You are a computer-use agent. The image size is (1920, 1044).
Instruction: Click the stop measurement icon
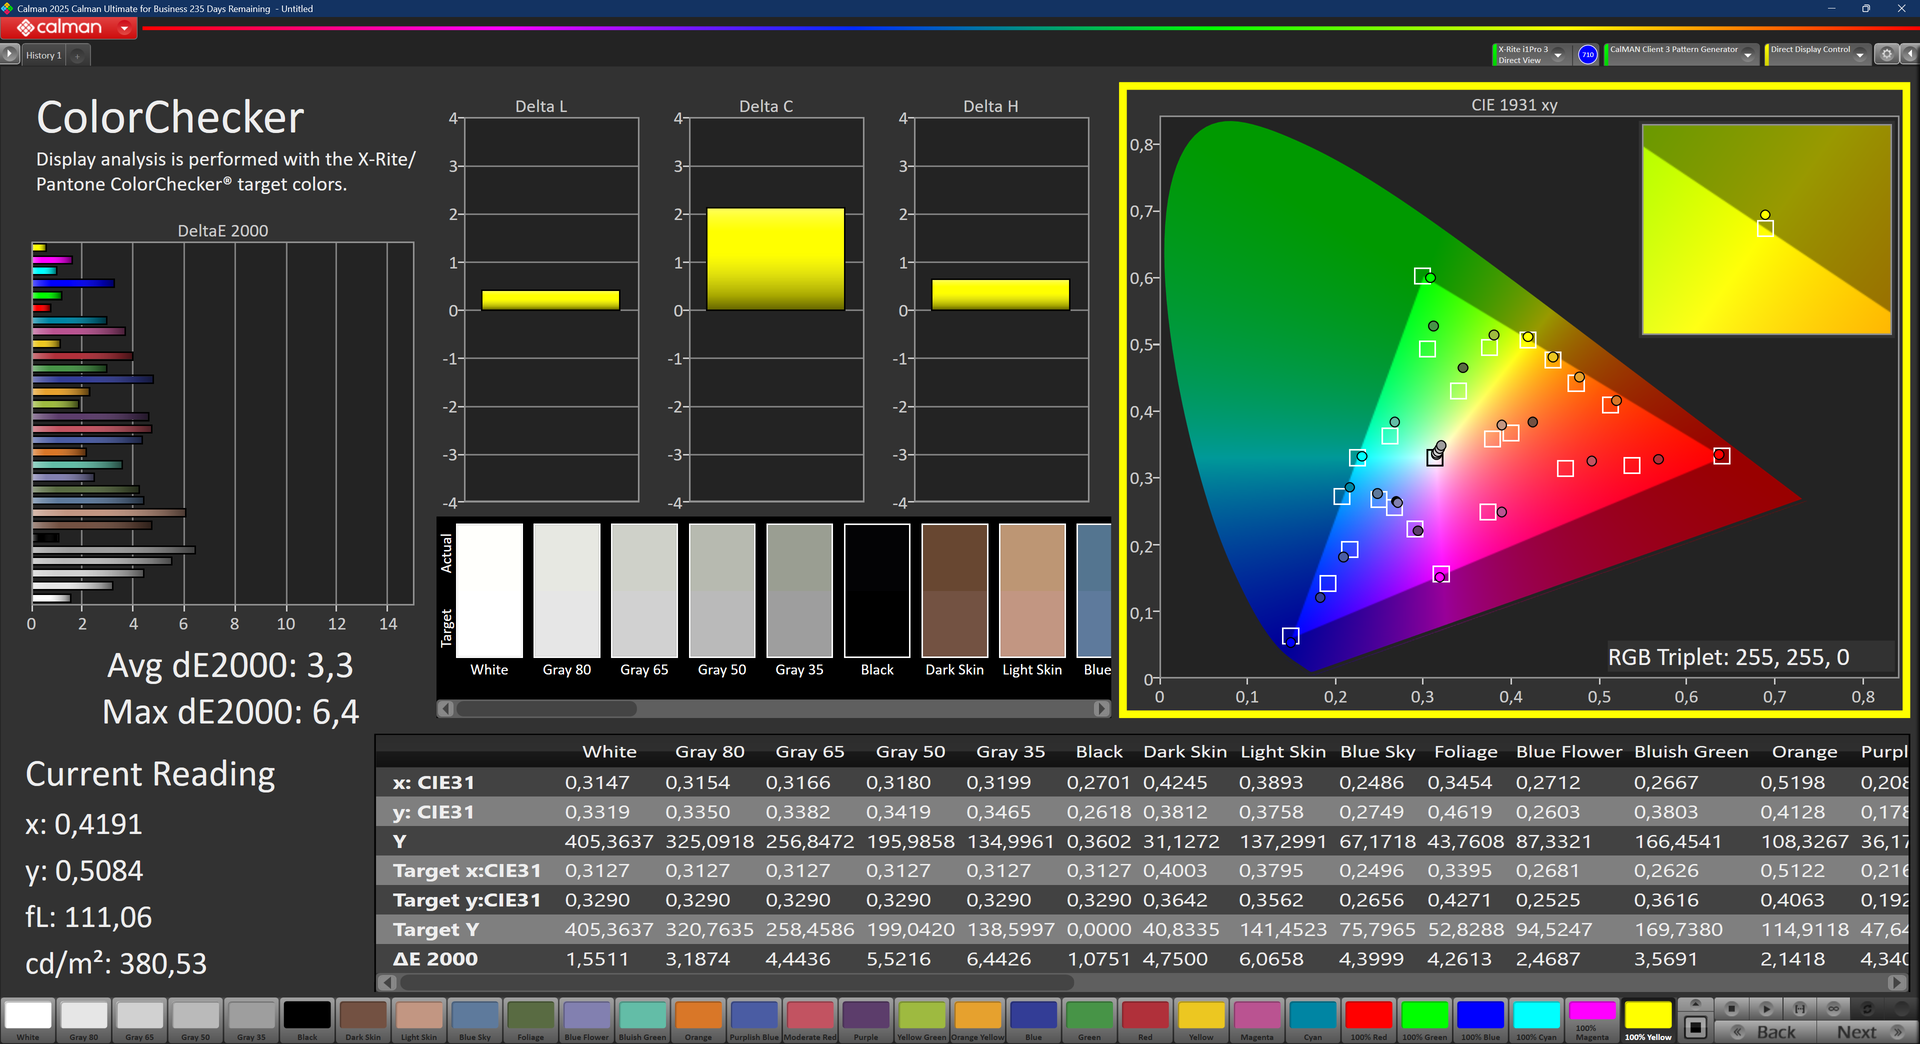1732,1008
